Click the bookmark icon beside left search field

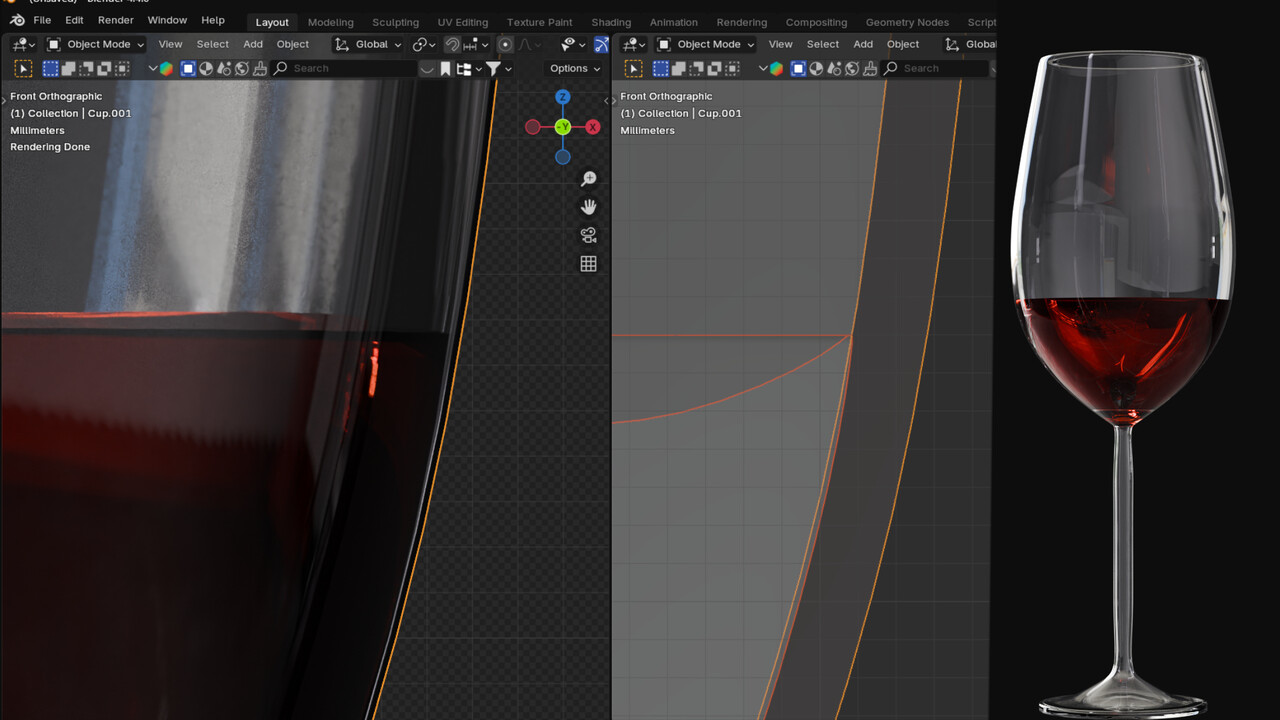[445, 68]
